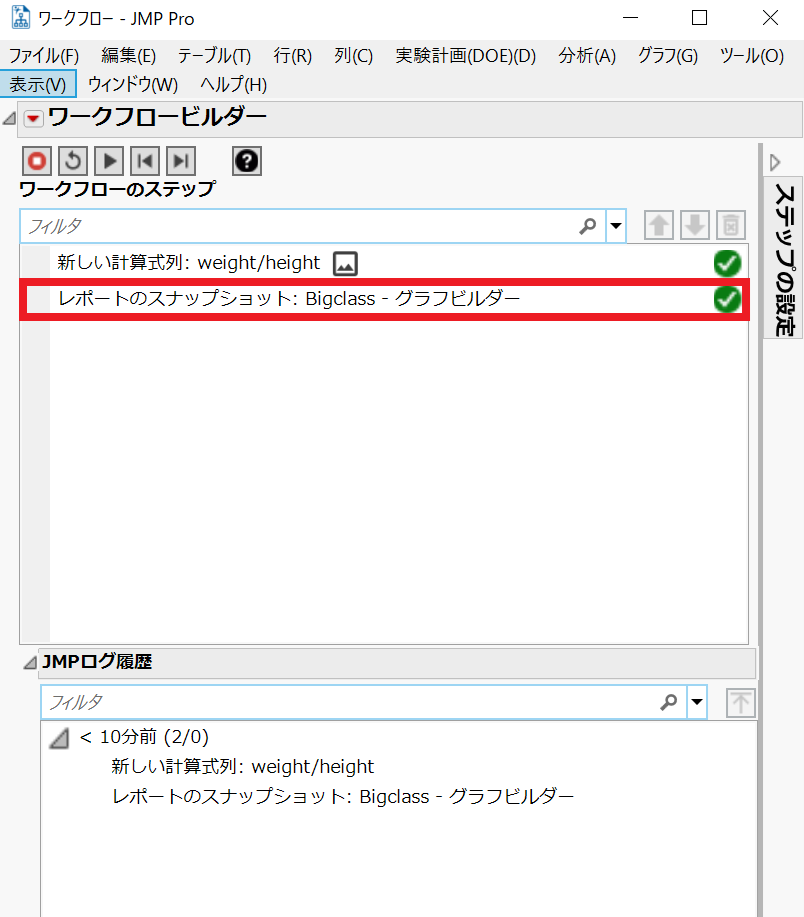Image resolution: width=804 pixels, height=917 pixels.
Task: Open the 分析(A) menu
Action: tap(587, 56)
